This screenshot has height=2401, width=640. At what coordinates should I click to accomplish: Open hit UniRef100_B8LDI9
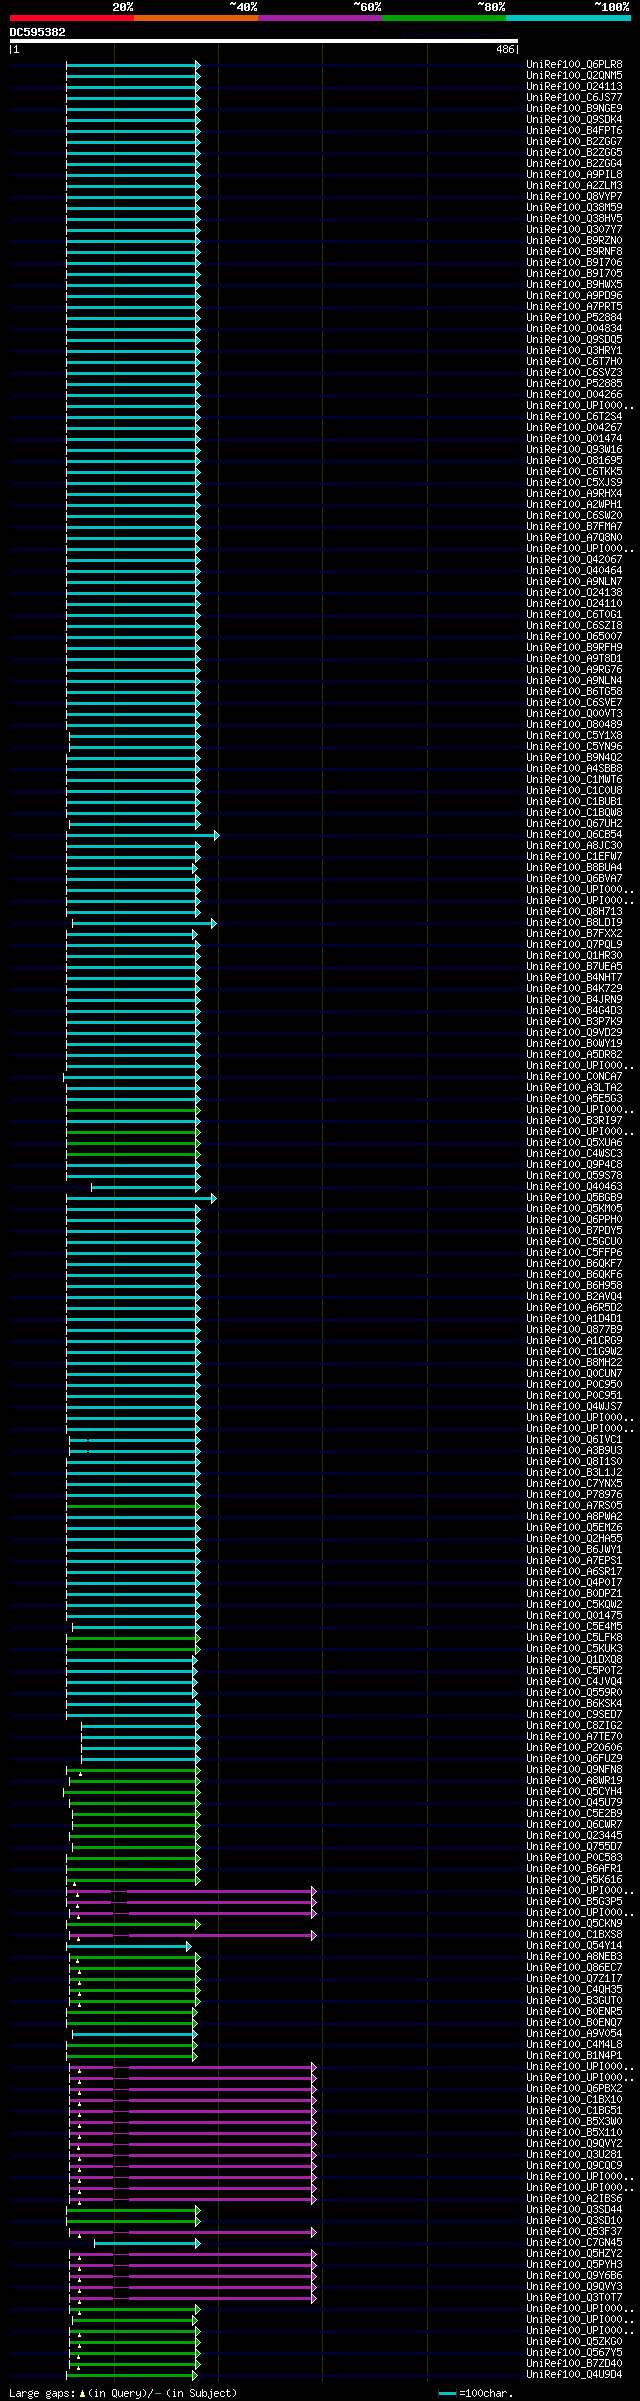coord(574,923)
